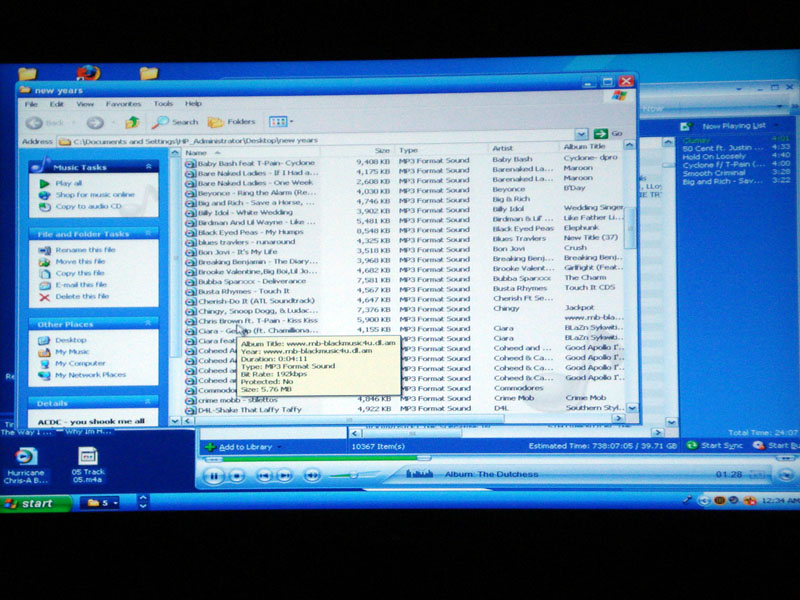The image size is (800, 600).
Task: Collapse the Music Tasks panel
Action: point(148,167)
